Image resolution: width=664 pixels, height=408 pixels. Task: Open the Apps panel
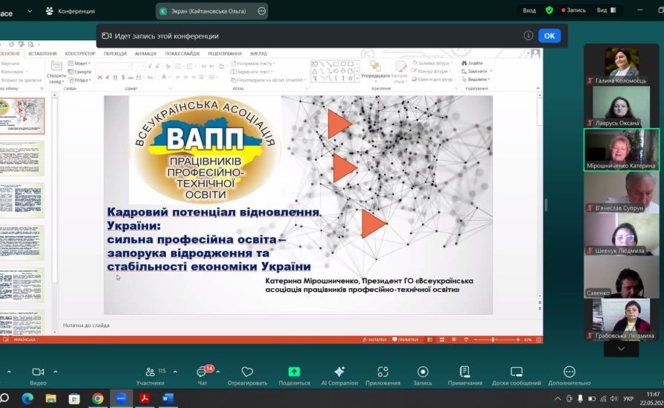383,372
